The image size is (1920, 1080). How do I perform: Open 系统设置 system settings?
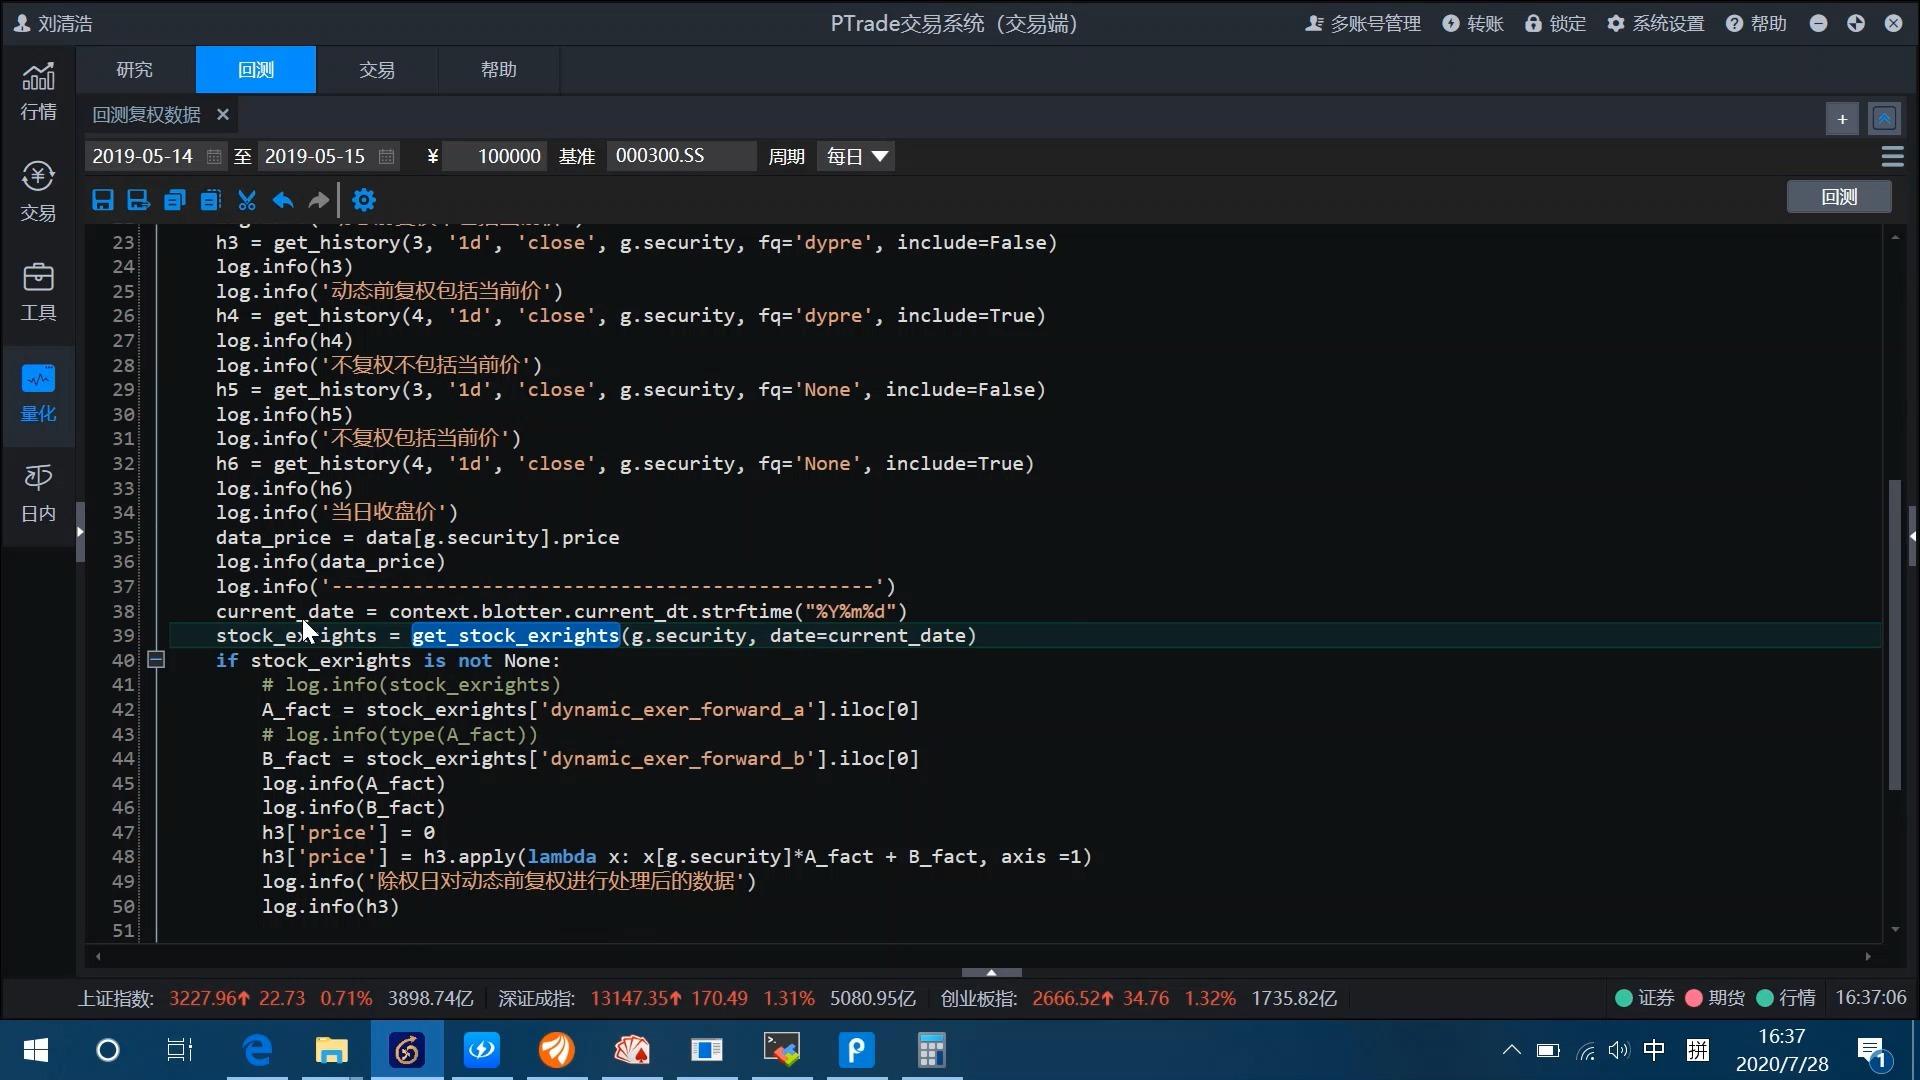(x=1656, y=23)
